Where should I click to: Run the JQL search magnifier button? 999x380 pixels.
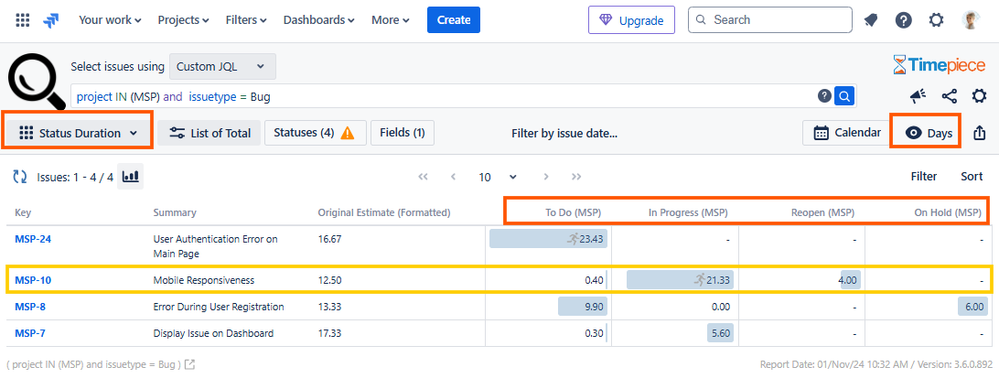pyautogui.click(x=844, y=96)
